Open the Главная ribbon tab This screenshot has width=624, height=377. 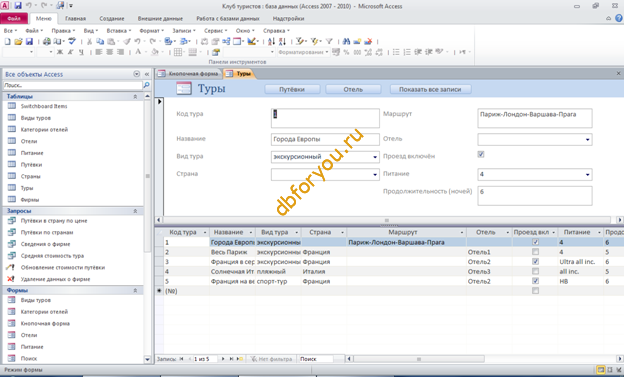coord(75,18)
